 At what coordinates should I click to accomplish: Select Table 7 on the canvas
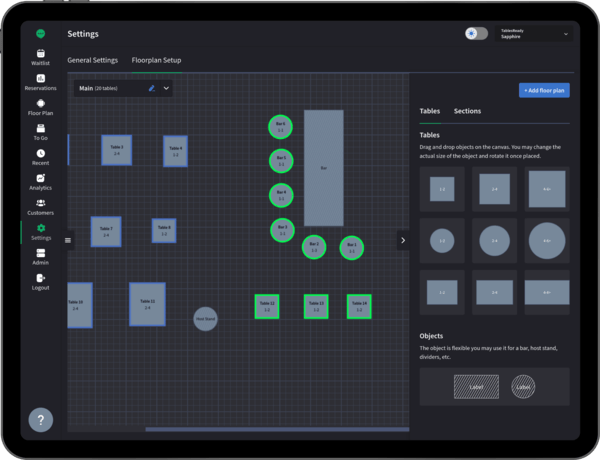106,232
